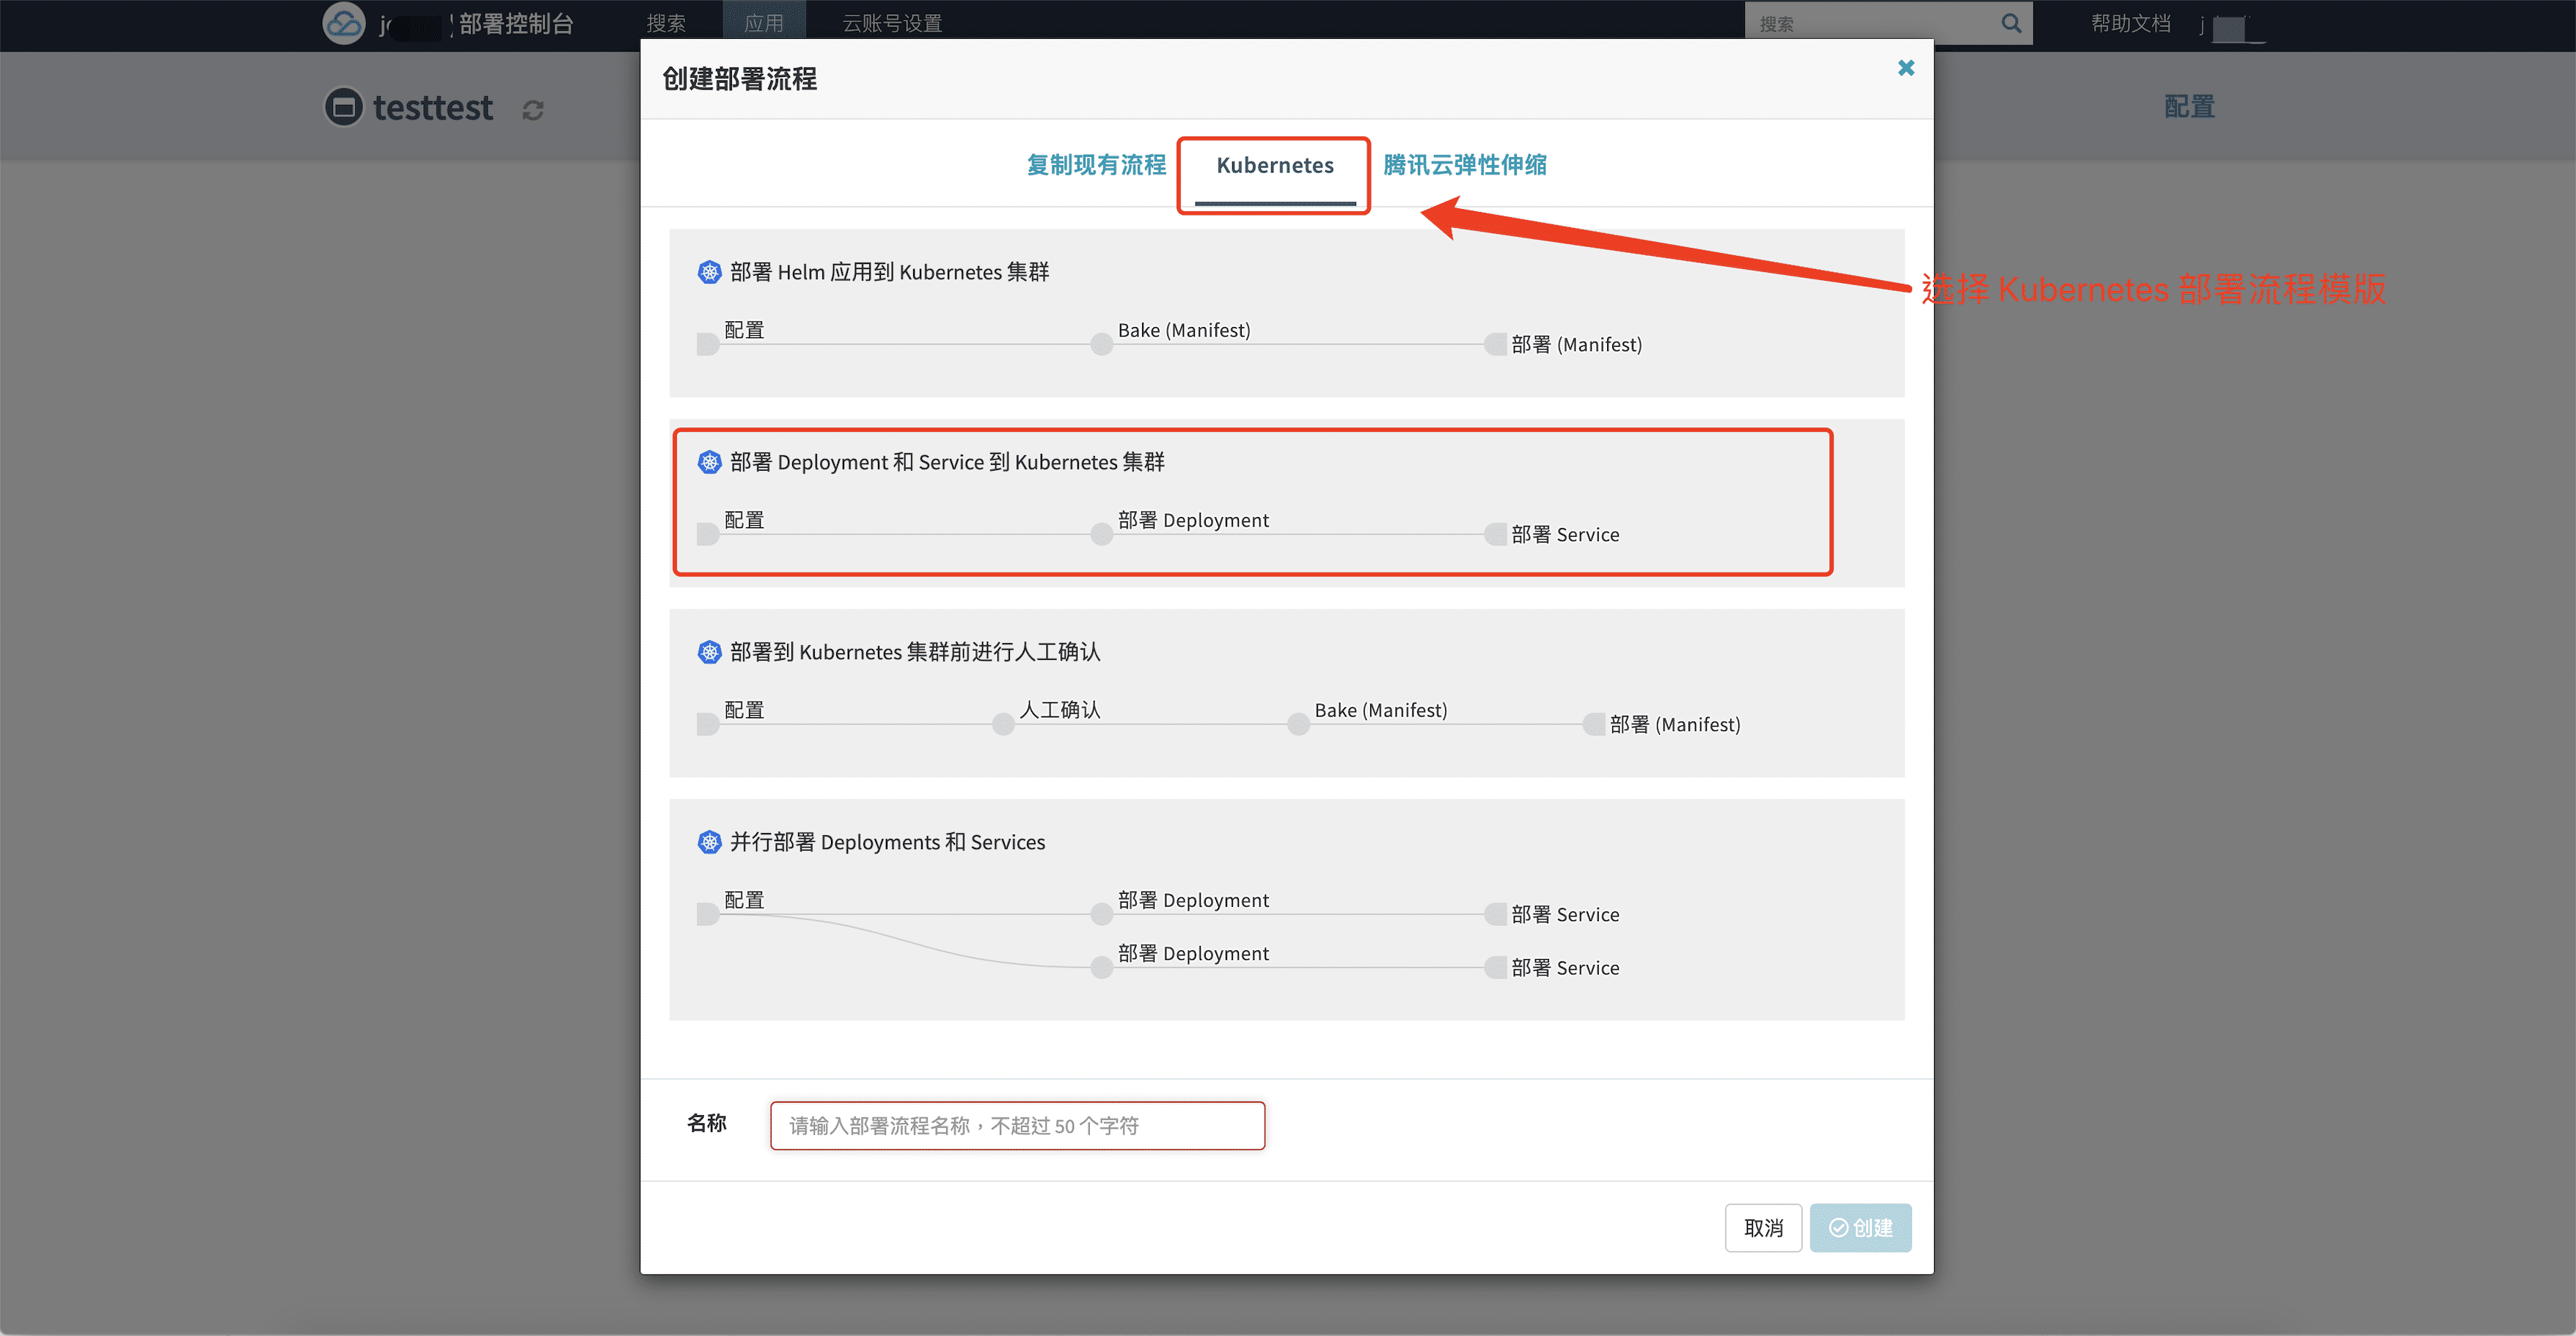Click Kubernetes icon of parallel deploy template

click(x=709, y=842)
